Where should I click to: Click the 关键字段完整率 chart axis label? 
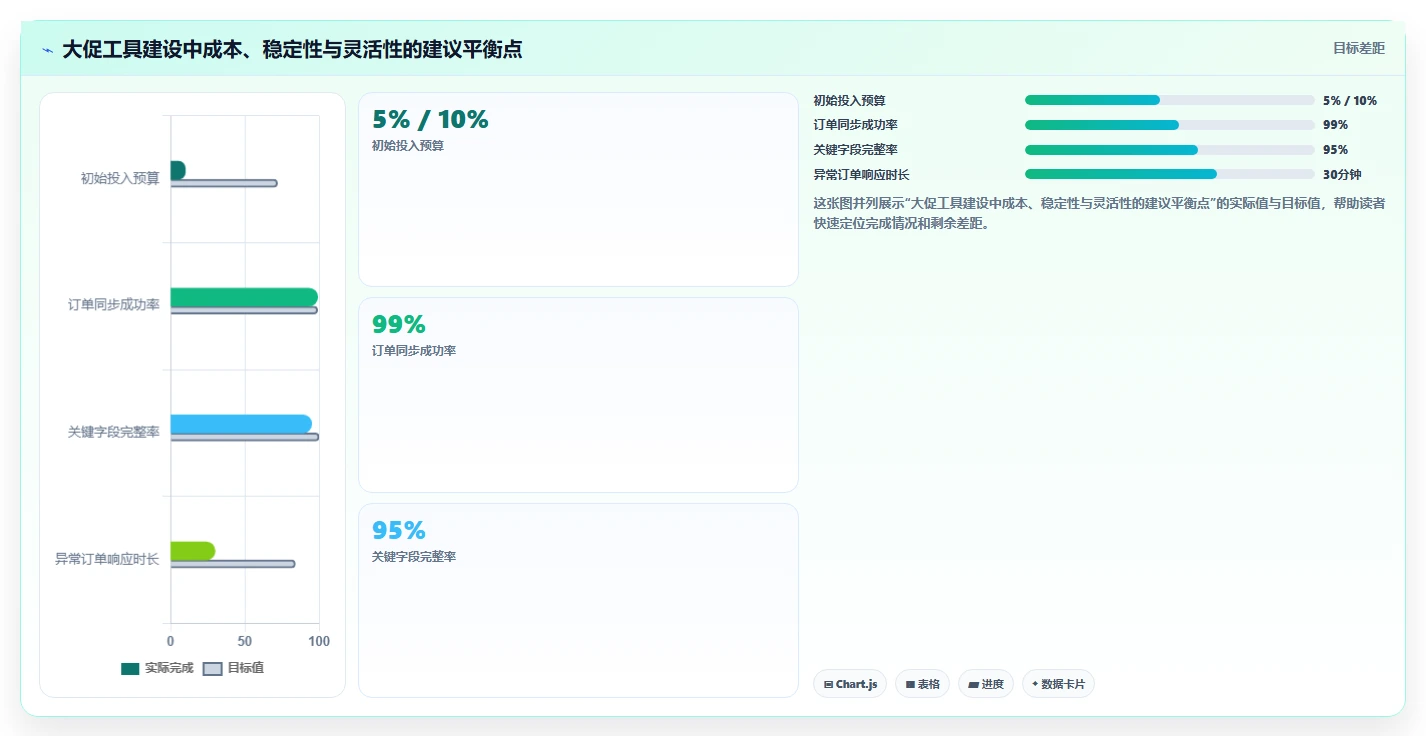[114, 432]
